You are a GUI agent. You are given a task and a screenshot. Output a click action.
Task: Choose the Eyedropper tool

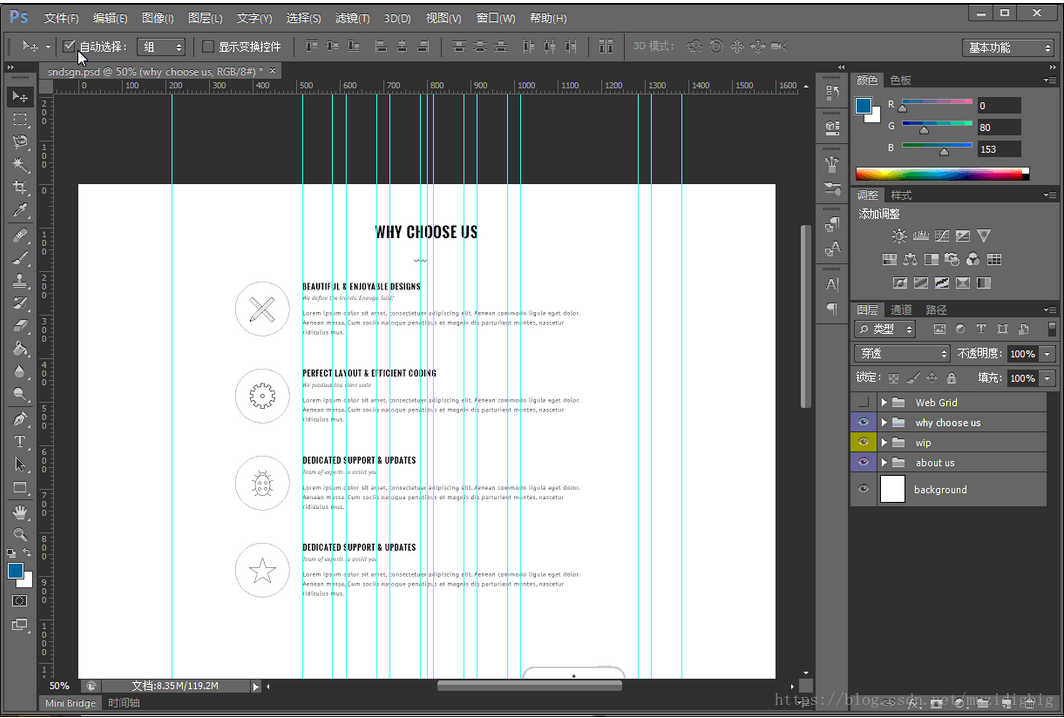tap(20, 211)
